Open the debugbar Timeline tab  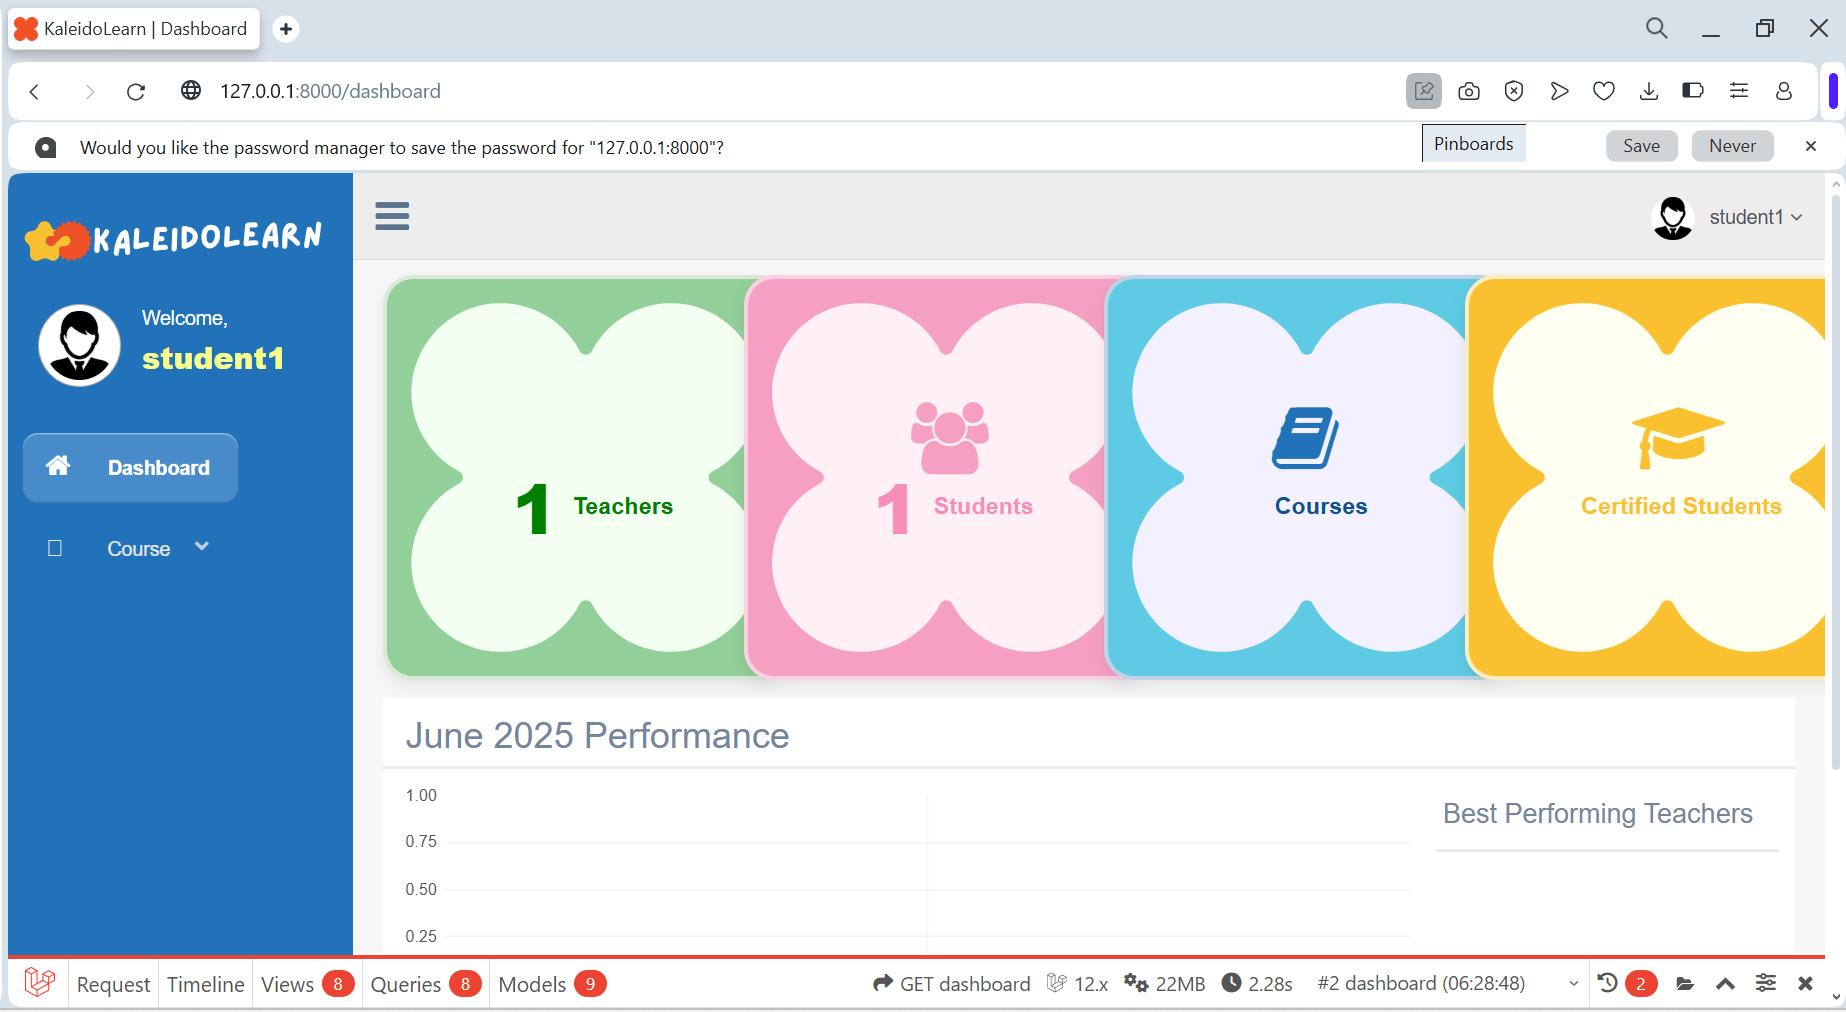pyautogui.click(x=205, y=985)
